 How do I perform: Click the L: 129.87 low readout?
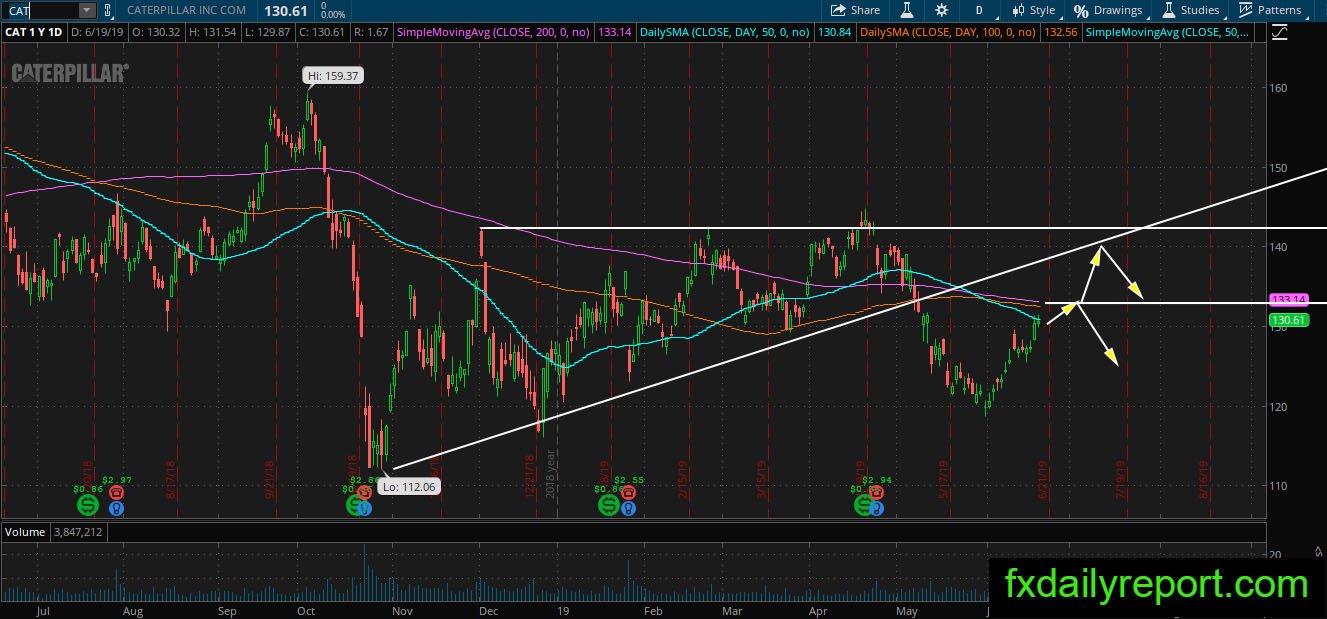point(270,32)
